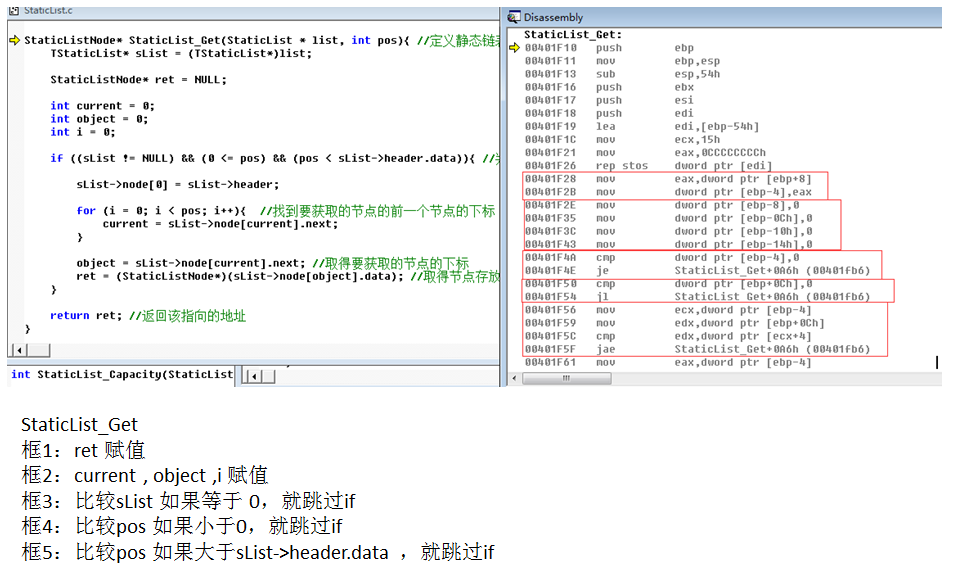The image size is (961, 584).
Task: Click address 00401F54 'jl' jump instruction
Action: click(x=697, y=297)
